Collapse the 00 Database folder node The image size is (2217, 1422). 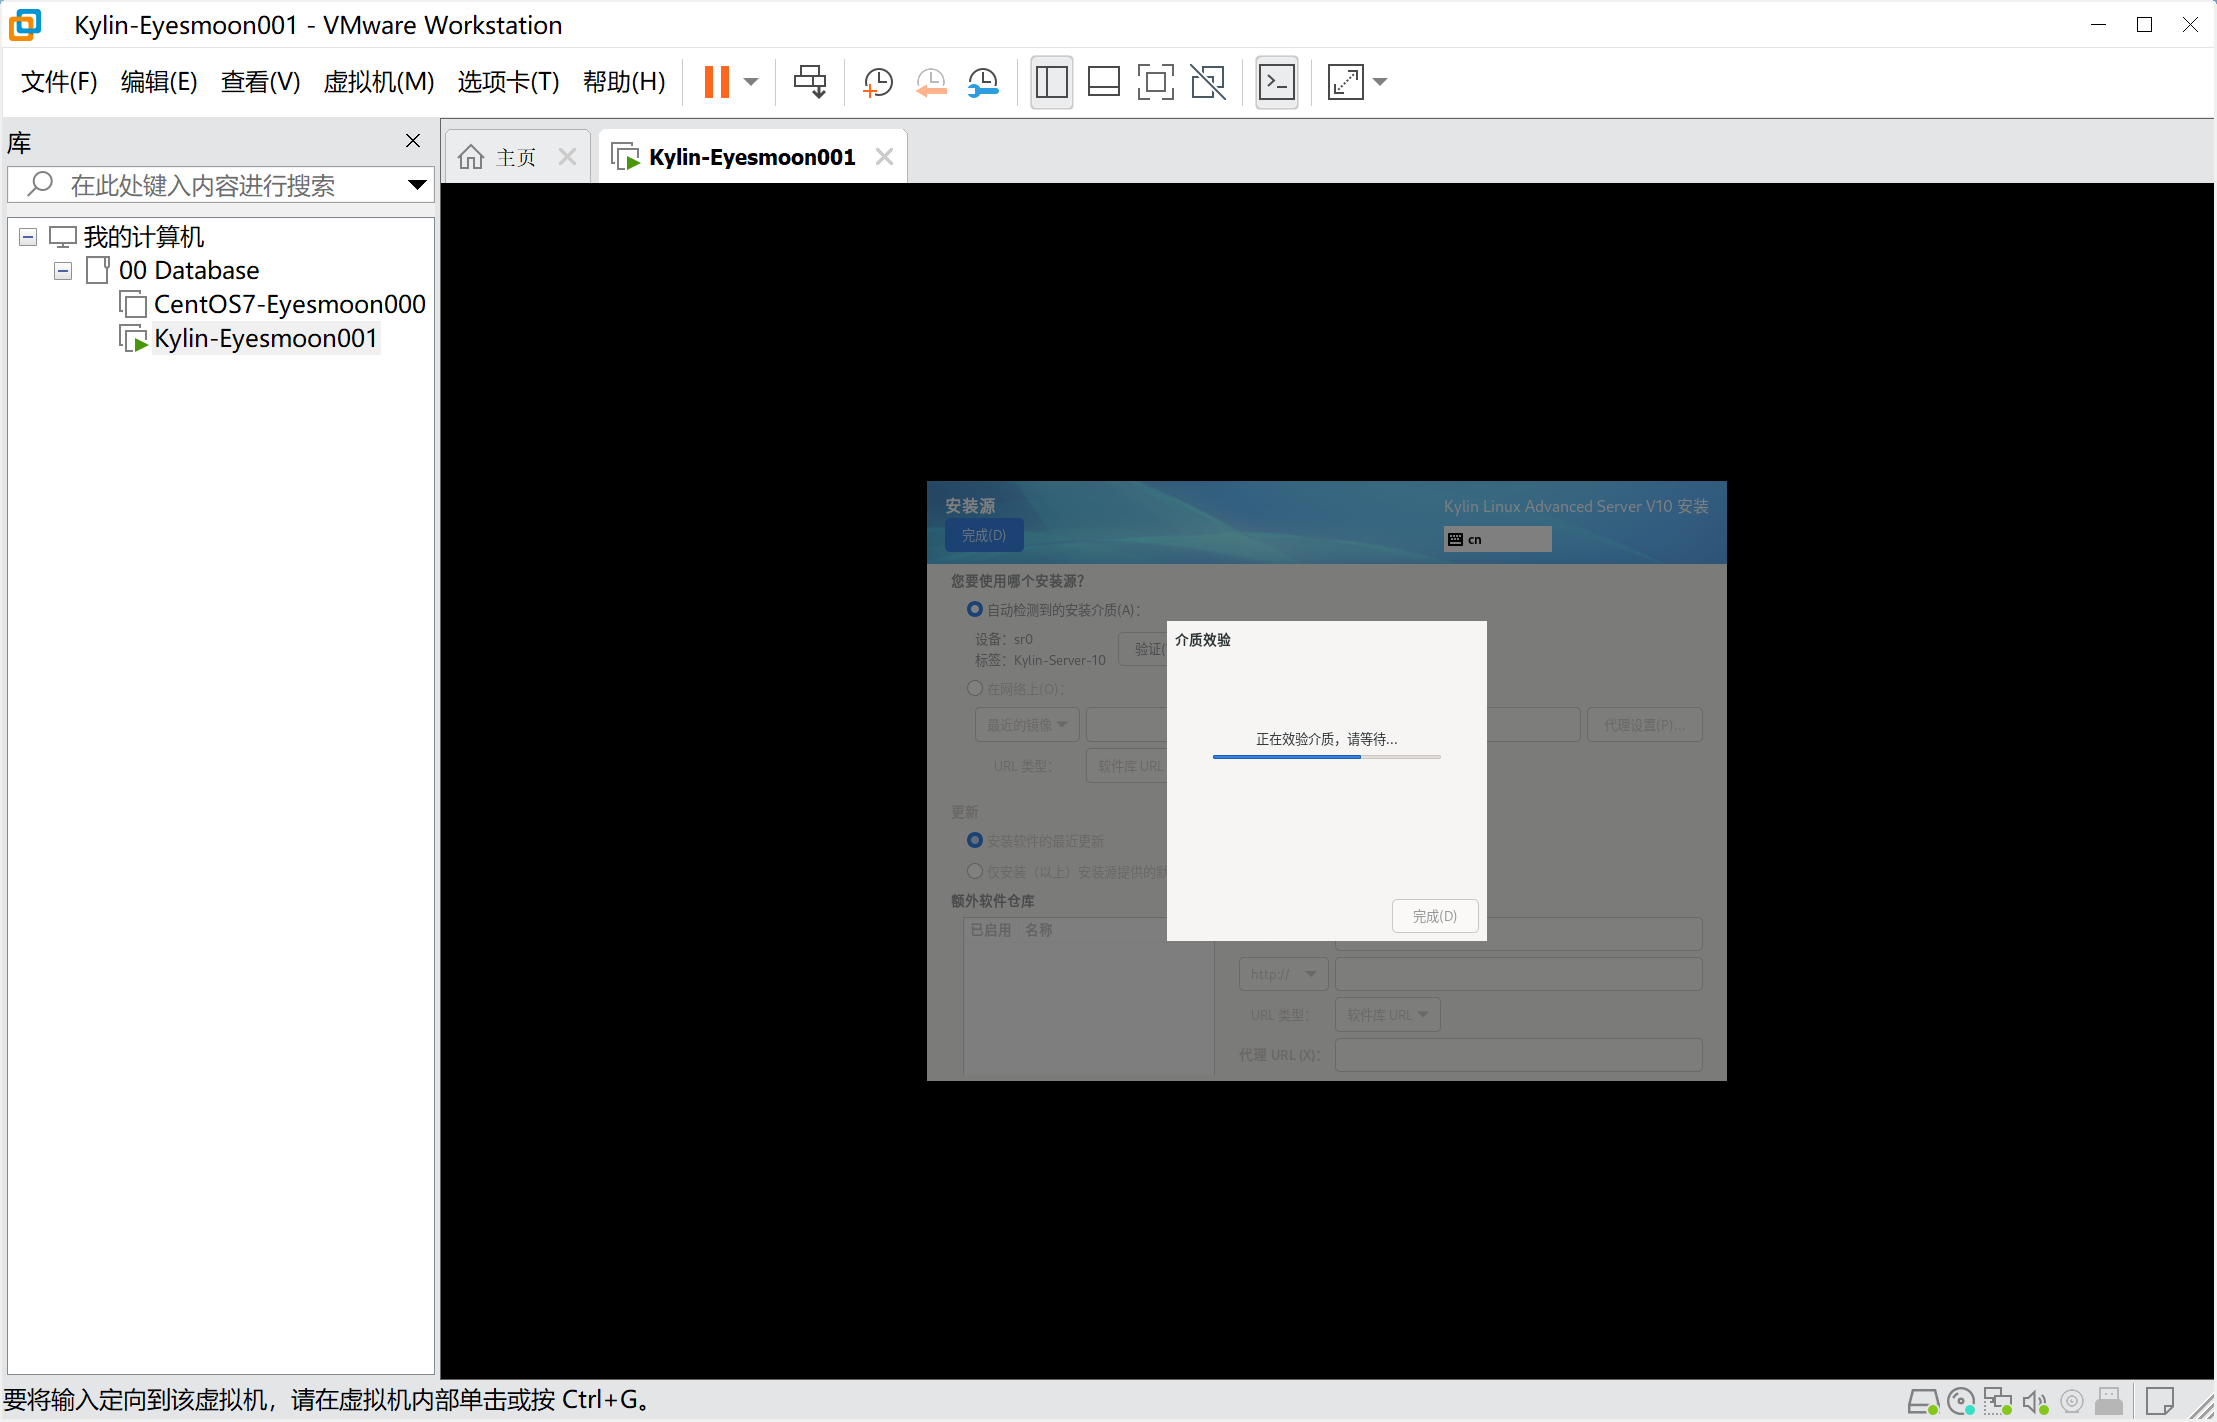[63, 271]
